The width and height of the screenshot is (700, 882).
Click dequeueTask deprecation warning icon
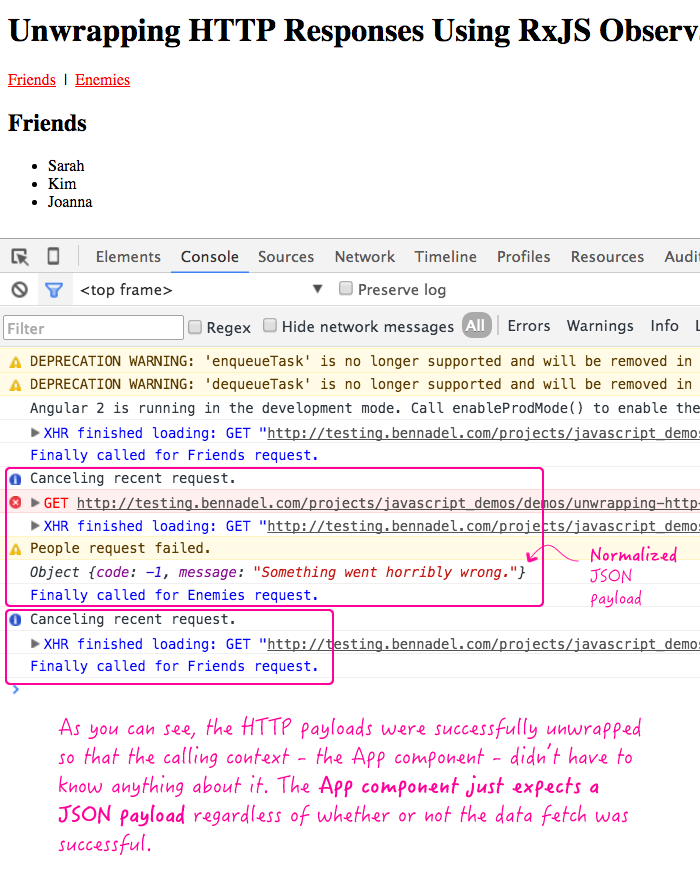click(x=16, y=385)
